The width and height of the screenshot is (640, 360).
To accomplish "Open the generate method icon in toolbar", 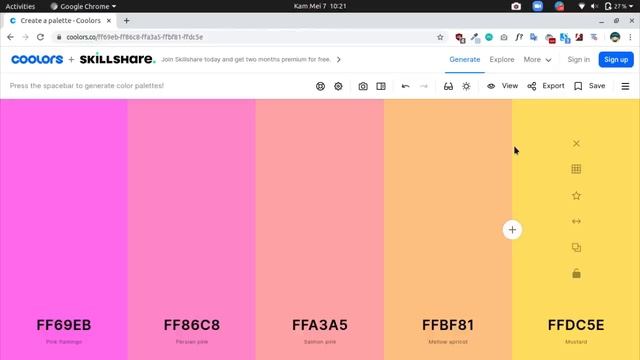I will click(x=320, y=86).
